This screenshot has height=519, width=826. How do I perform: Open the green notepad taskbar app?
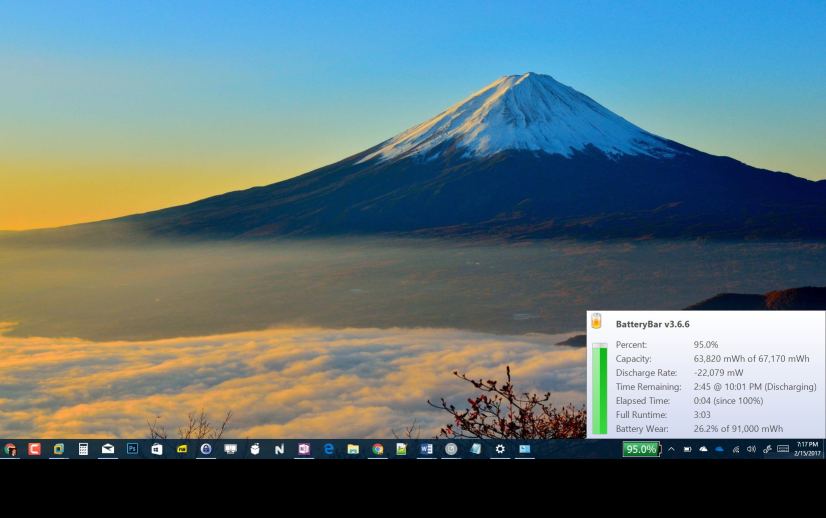[x=402, y=449]
